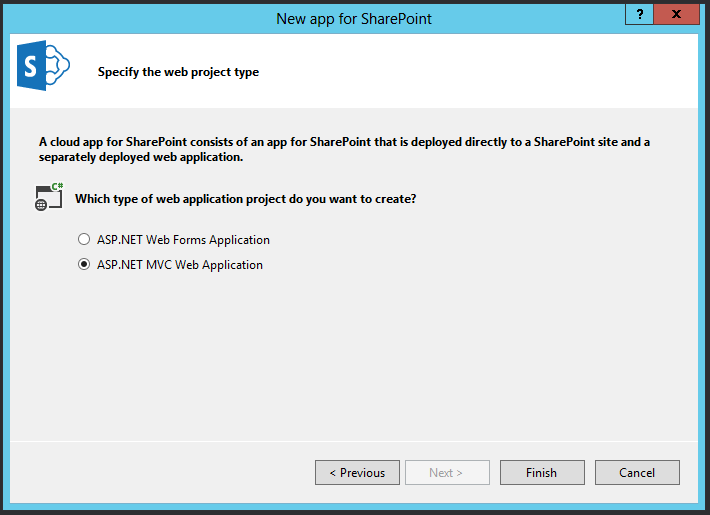
Task: Cancel the SharePoint app wizard
Action: 637,473
